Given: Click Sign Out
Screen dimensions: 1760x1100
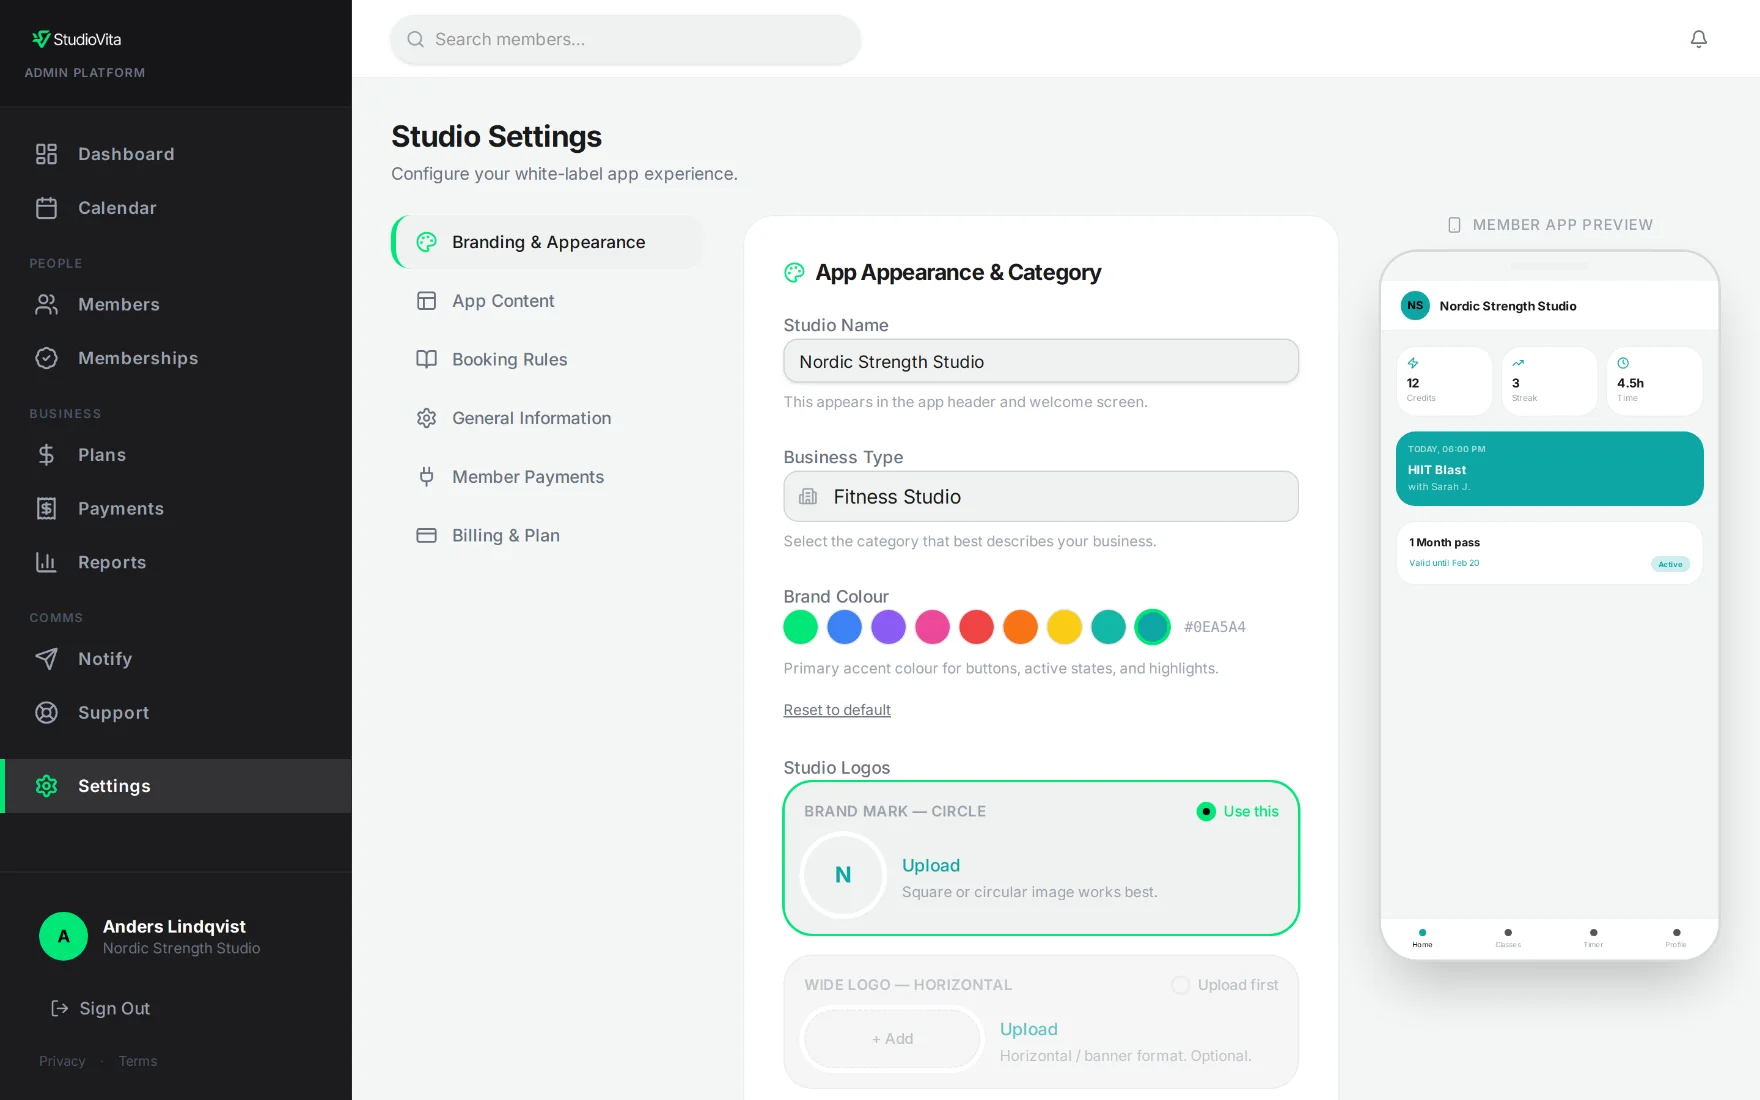Looking at the screenshot, I should click(x=101, y=1008).
